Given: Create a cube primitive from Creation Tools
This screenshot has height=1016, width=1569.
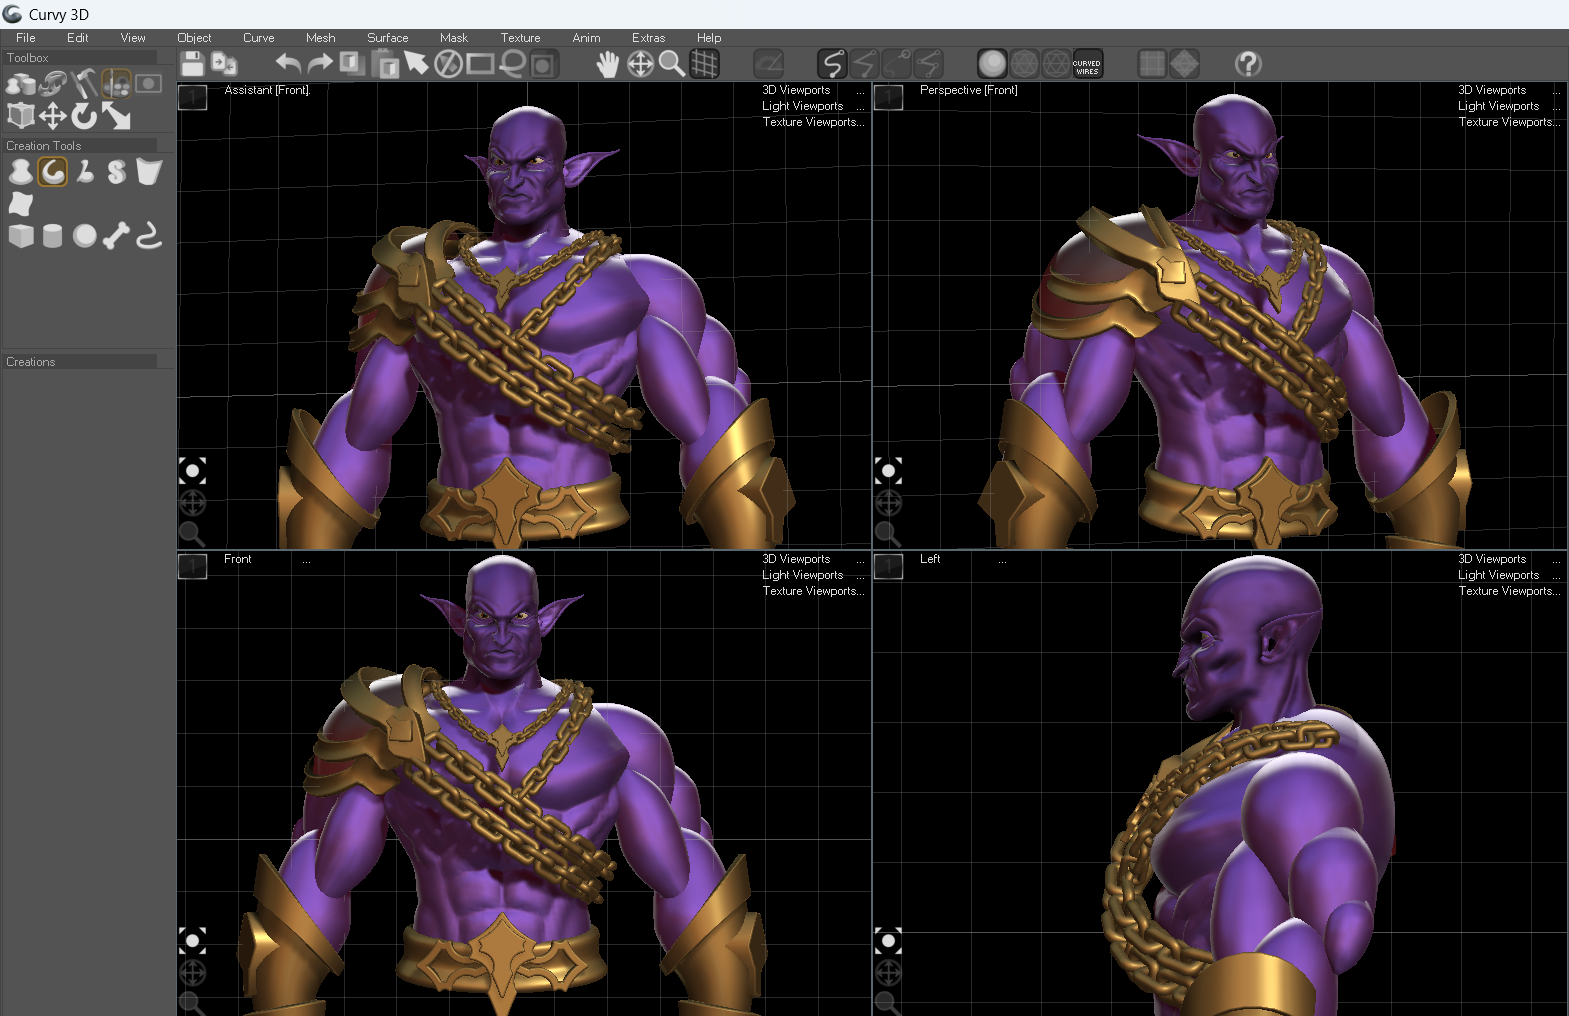Looking at the screenshot, I should 21,236.
